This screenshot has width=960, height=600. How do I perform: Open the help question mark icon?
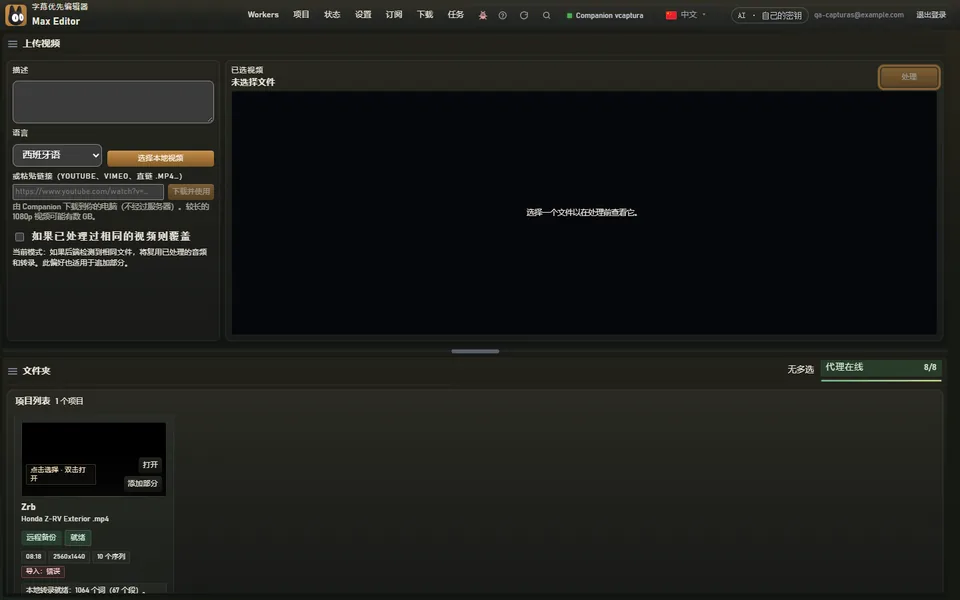pos(503,15)
